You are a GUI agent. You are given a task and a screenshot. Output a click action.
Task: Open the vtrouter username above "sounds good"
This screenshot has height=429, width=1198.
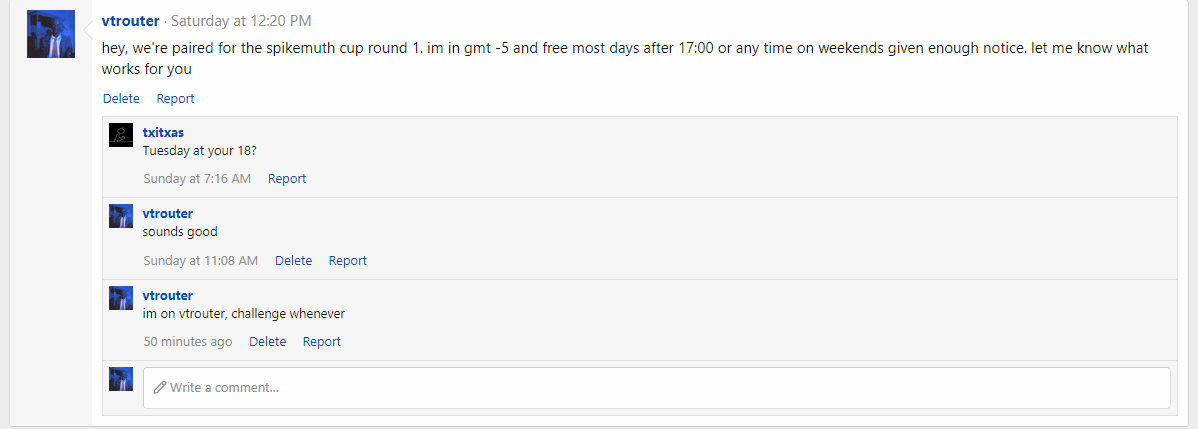168,213
